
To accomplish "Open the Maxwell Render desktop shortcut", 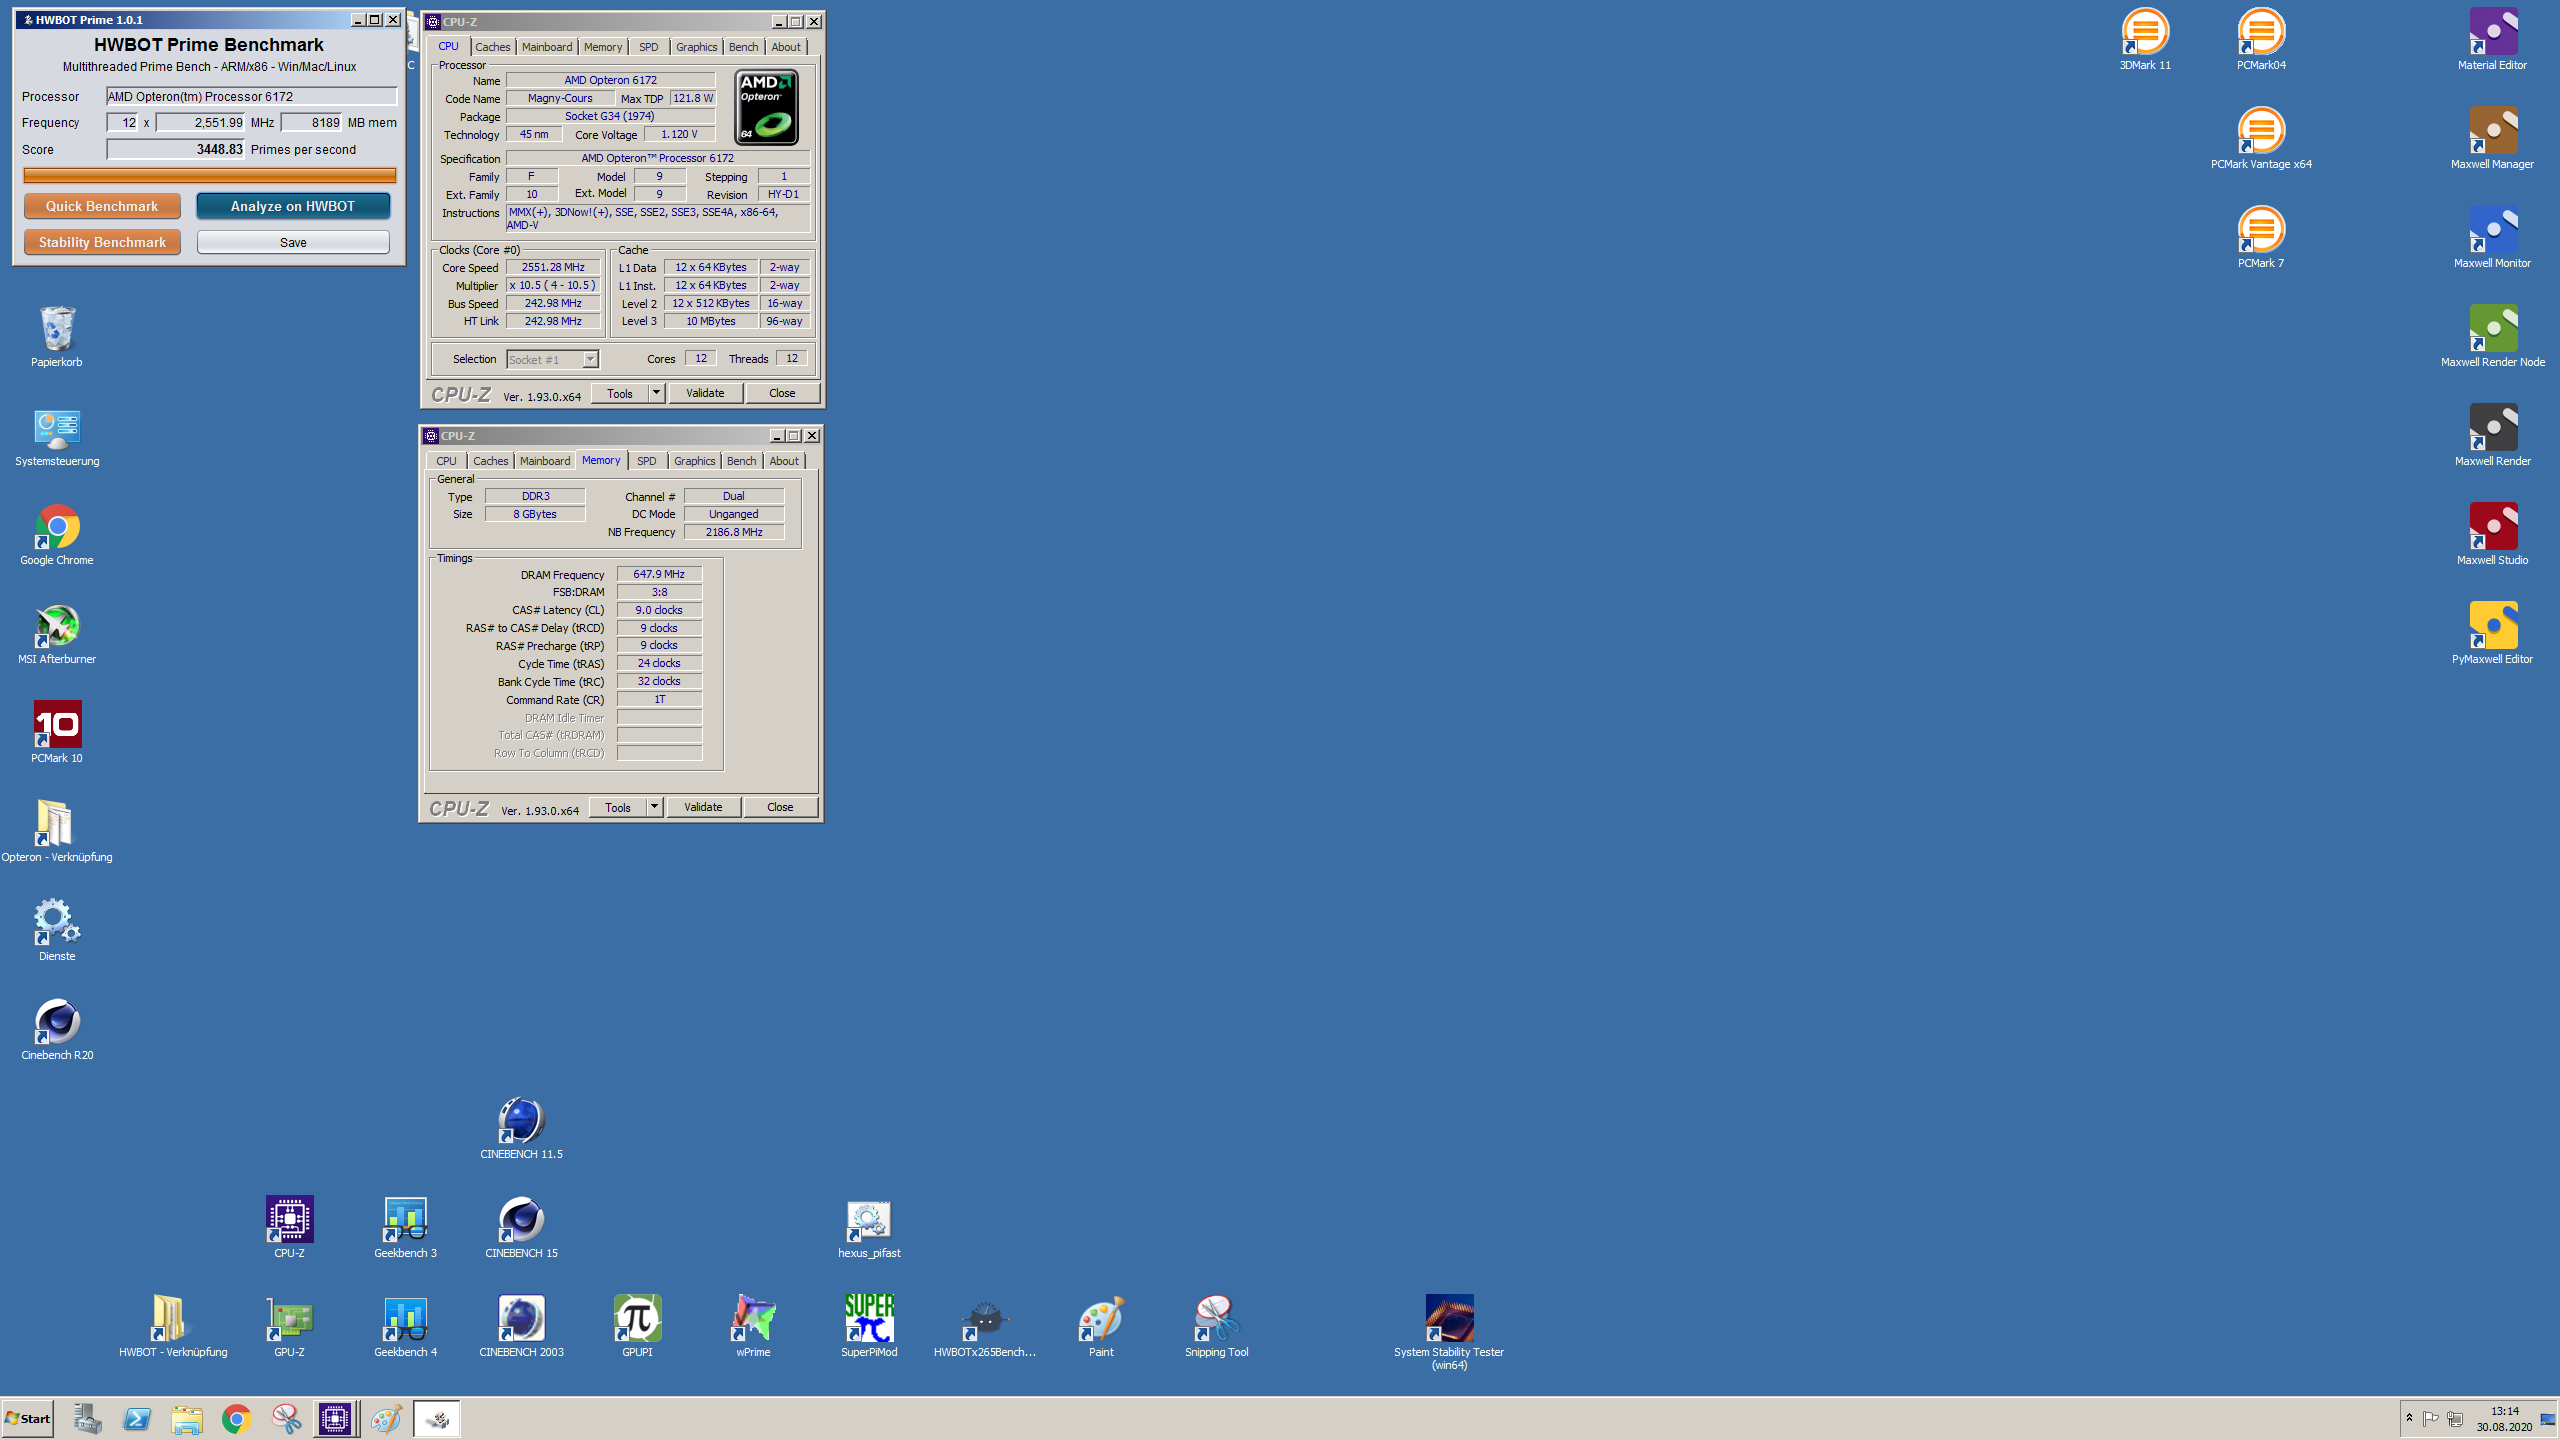I will (x=2492, y=435).
